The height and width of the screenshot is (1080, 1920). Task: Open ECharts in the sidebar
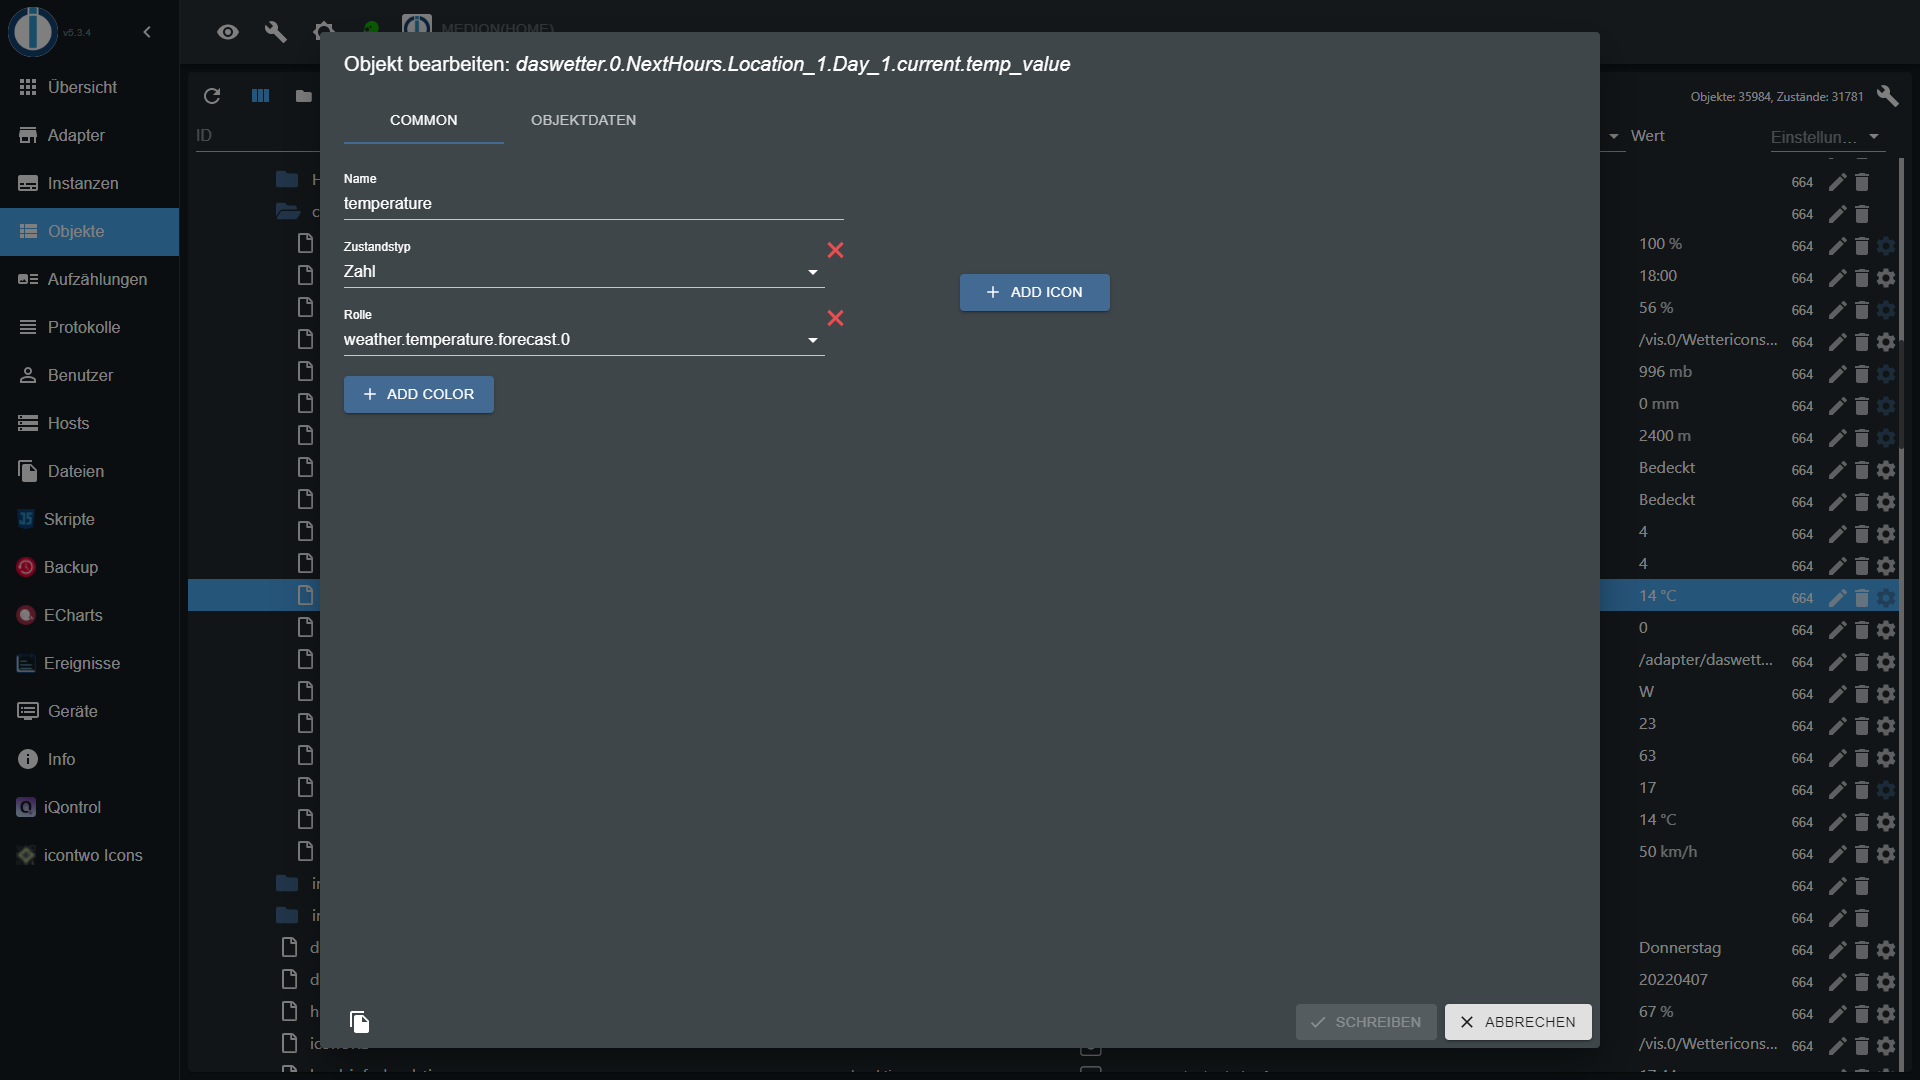[x=89, y=615]
